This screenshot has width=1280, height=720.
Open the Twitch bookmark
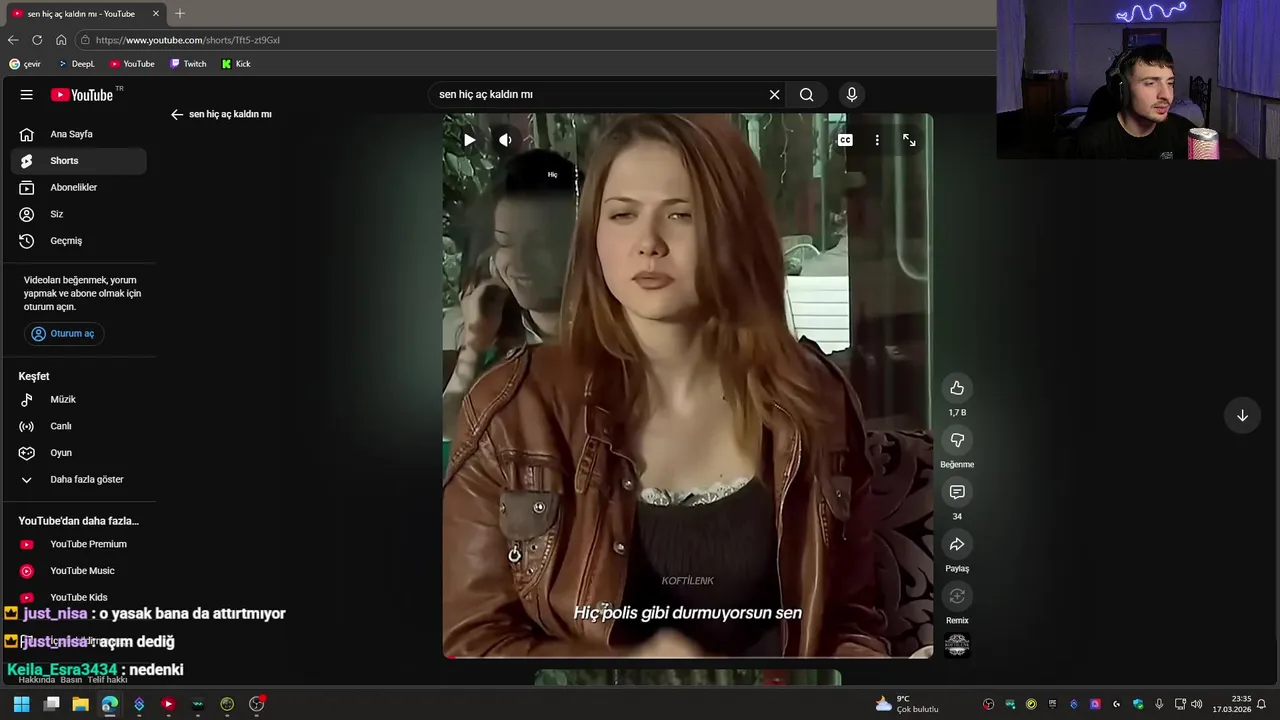pyautogui.click(x=188, y=64)
